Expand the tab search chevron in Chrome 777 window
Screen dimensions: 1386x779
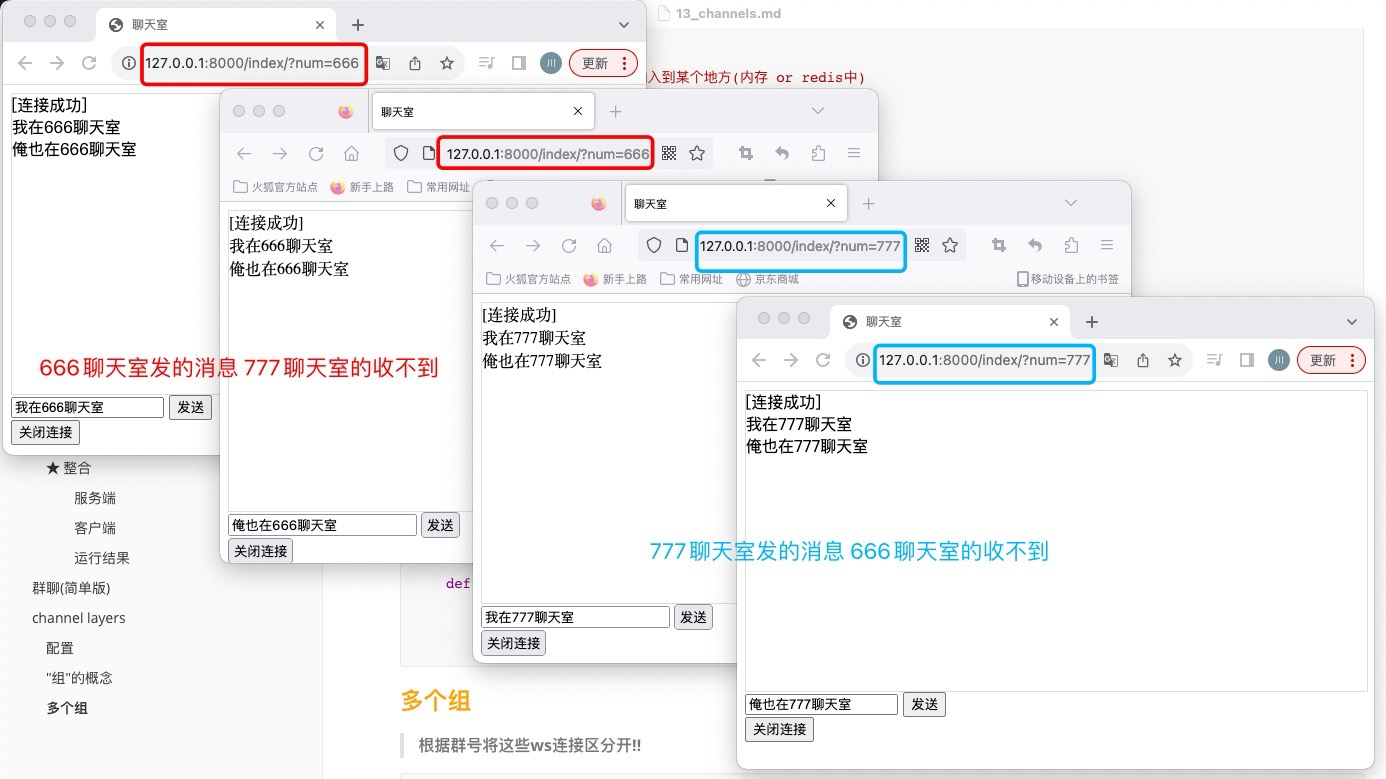pyautogui.click(x=1351, y=322)
